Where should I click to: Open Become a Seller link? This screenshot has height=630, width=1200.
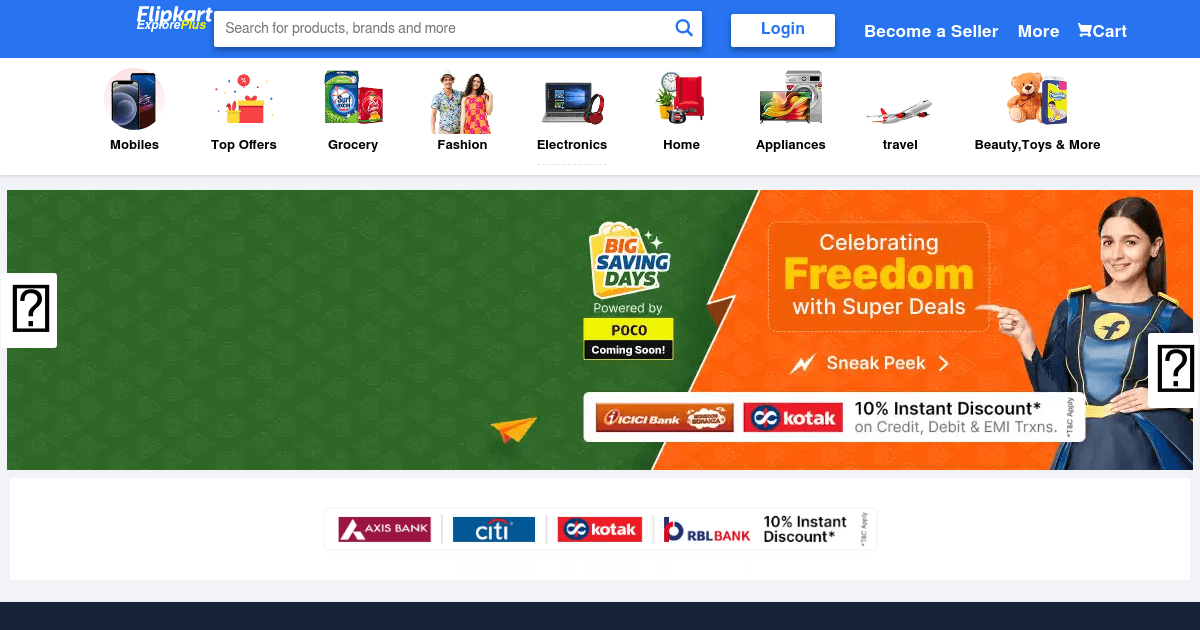pos(931,31)
